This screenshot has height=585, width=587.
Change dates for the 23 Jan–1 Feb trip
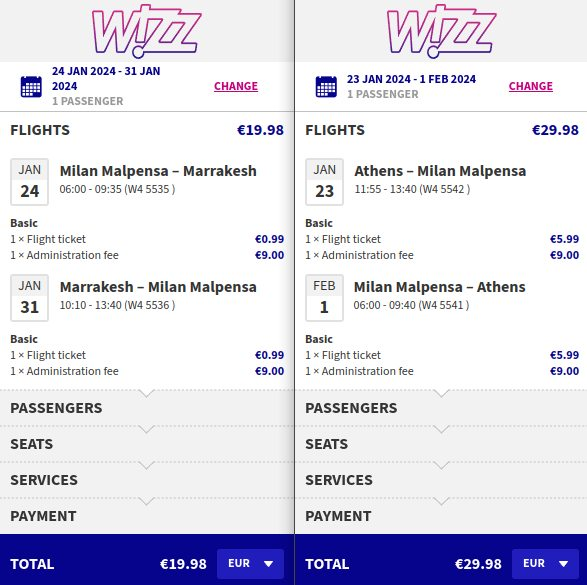coord(530,86)
